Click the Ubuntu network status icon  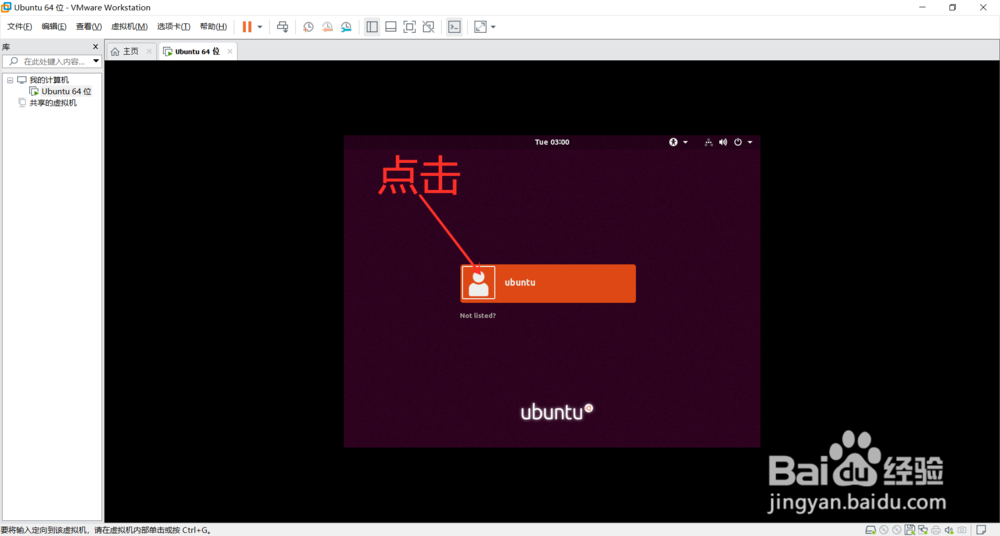[x=709, y=142]
